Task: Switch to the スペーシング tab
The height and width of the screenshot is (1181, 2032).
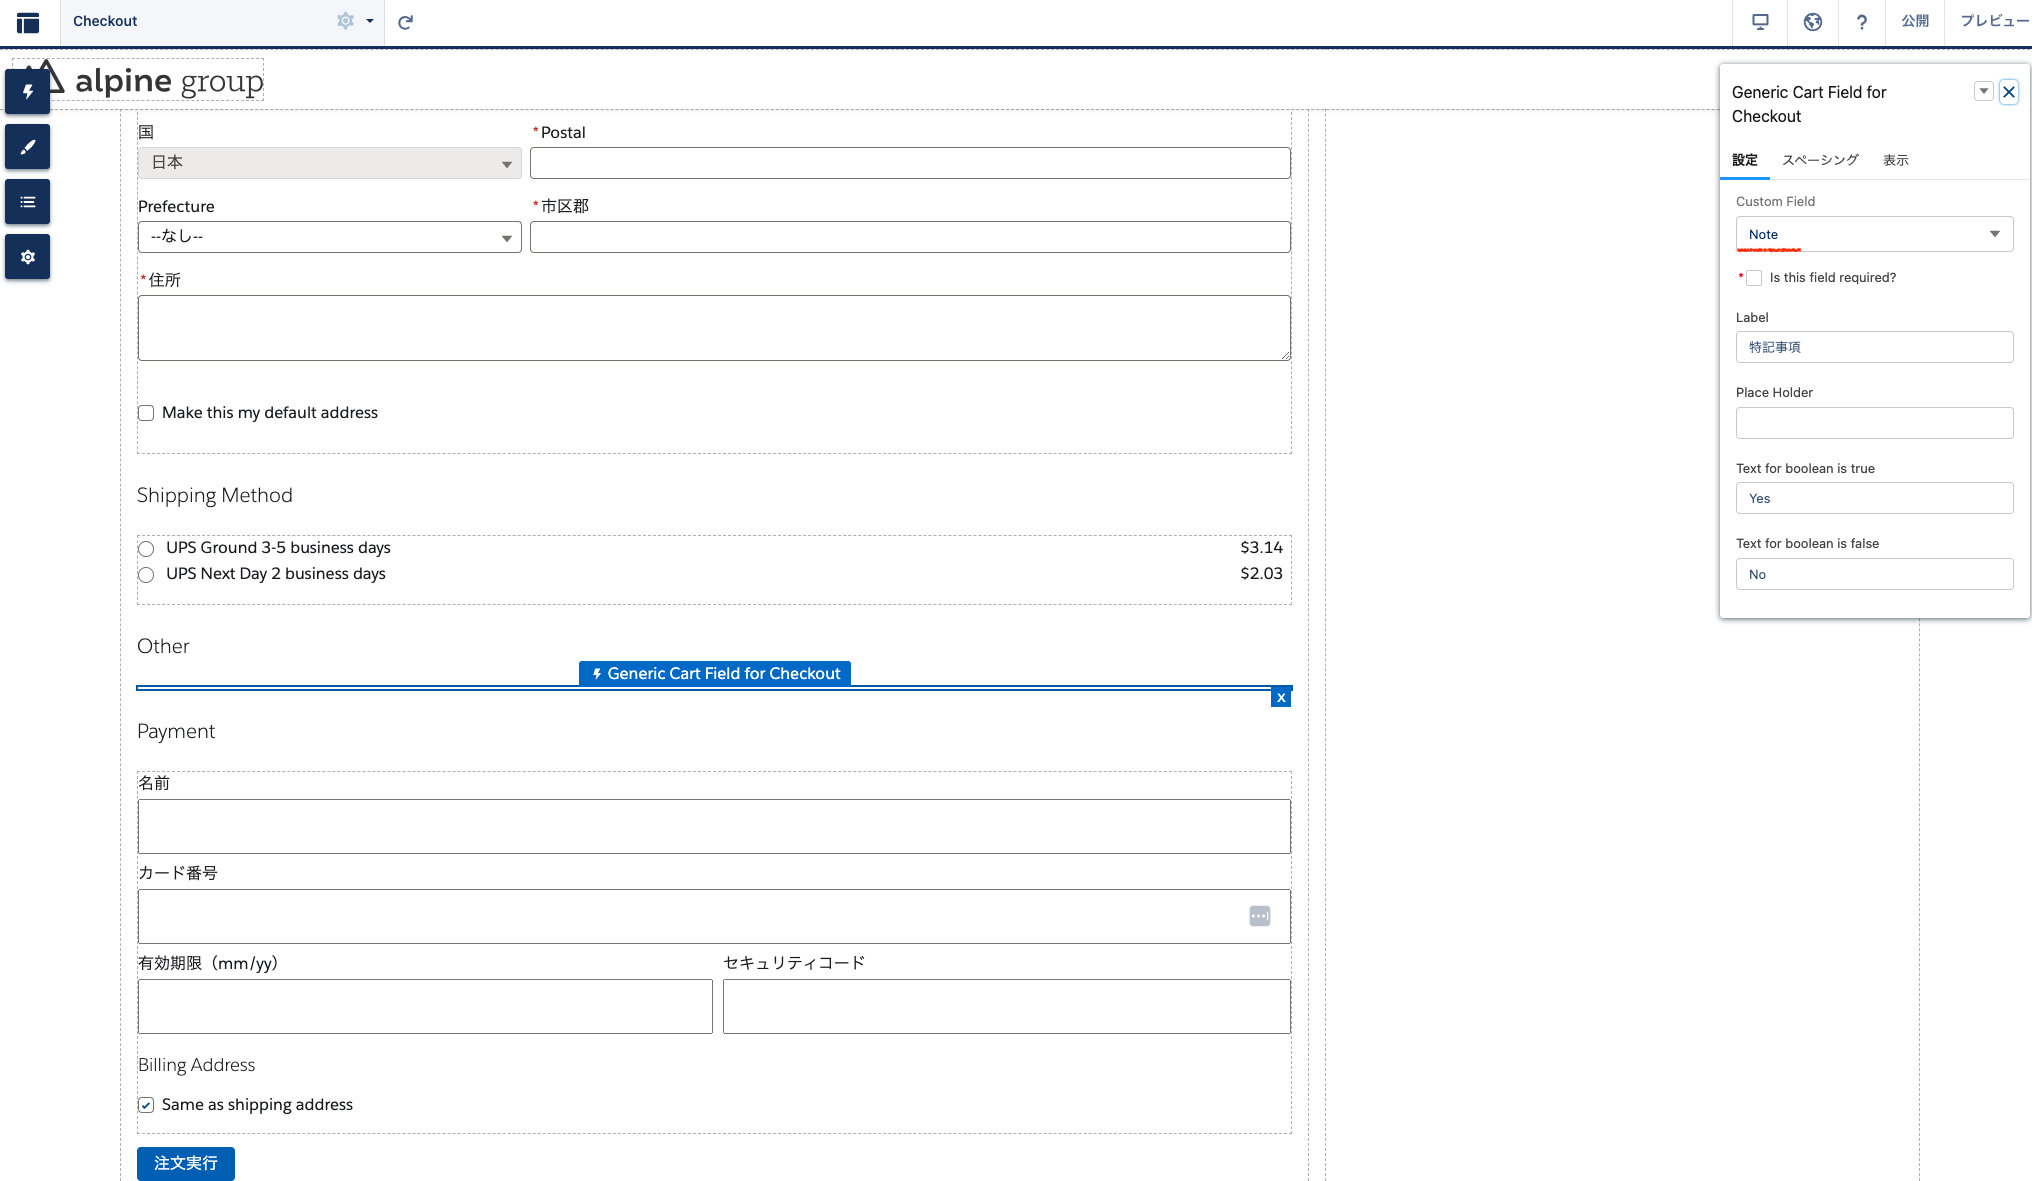Action: [1819, 160]
